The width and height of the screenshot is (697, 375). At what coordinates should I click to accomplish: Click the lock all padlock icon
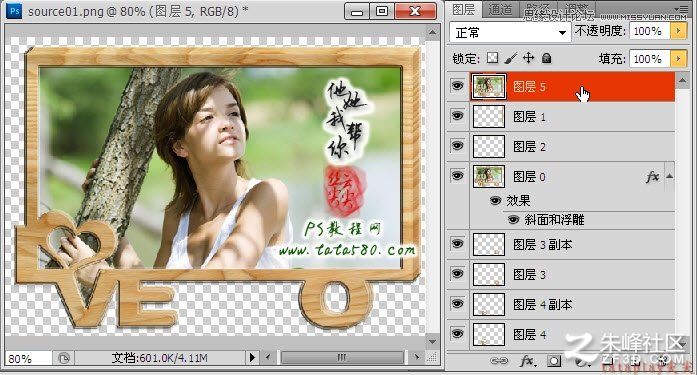coord(547,58)
